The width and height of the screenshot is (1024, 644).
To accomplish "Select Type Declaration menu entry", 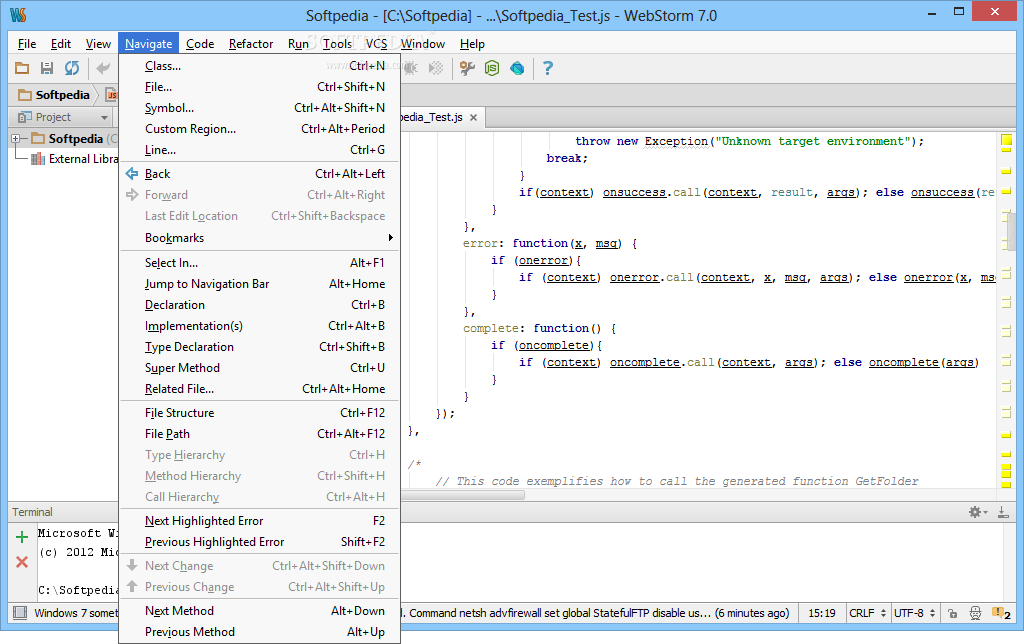I will click(259, 347).
